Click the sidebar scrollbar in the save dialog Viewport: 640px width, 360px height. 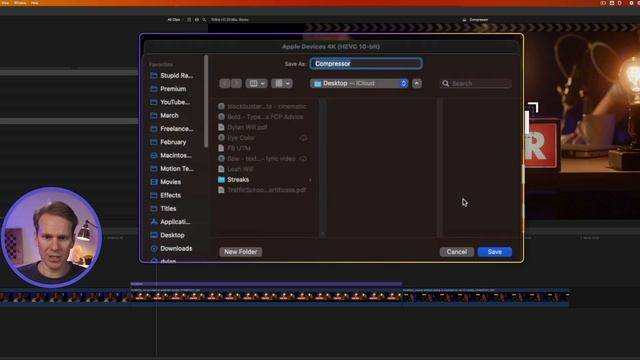(x=206, y=101)
